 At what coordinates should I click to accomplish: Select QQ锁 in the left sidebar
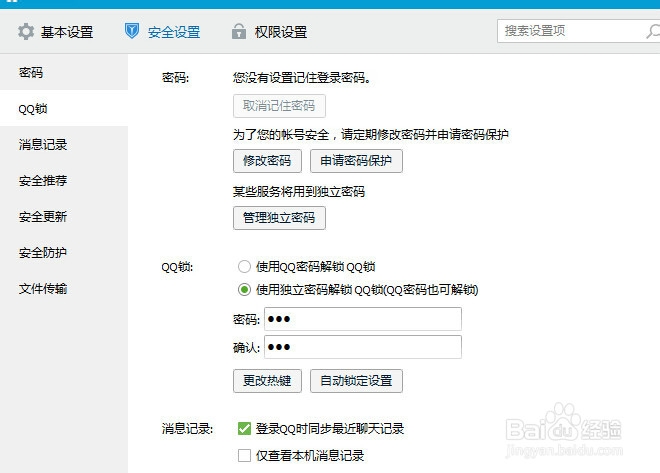(x=64, y=109)
